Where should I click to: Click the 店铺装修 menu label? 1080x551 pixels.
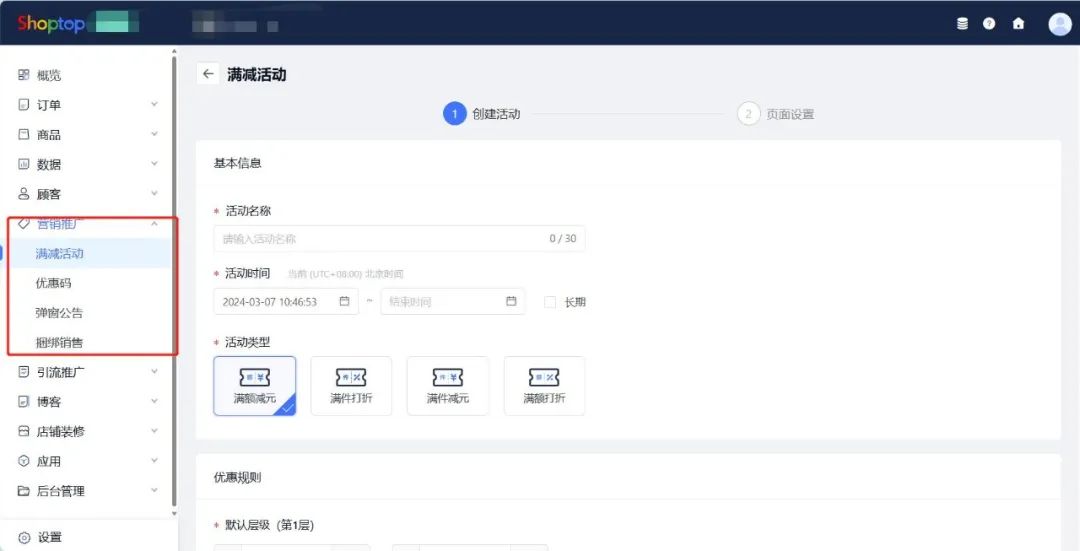point(61,432)
